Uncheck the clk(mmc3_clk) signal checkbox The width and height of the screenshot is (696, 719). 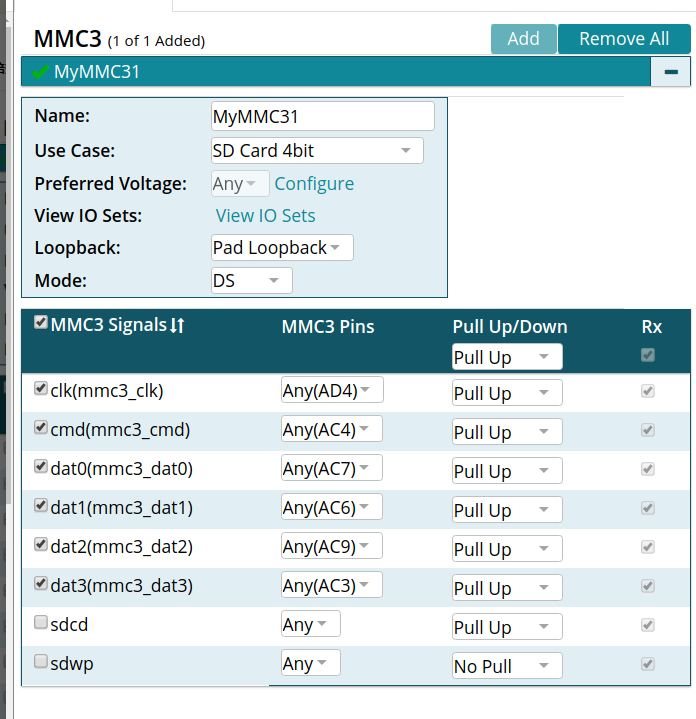click(x=41, y=389)
